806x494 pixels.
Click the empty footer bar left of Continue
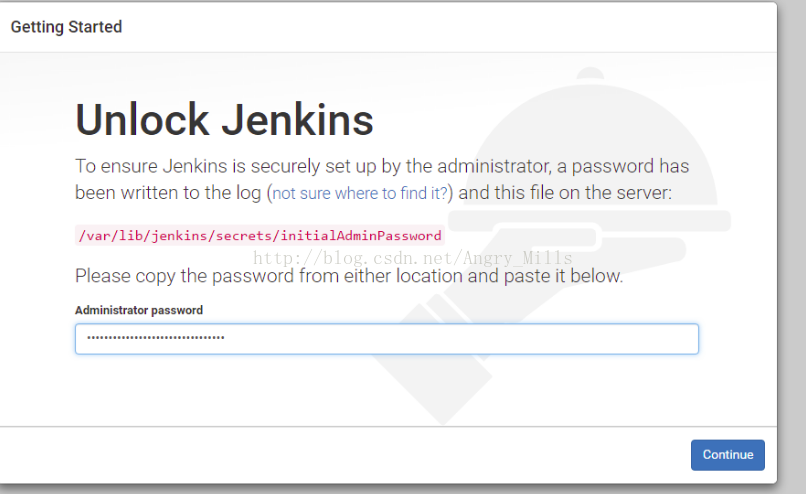pos(344,455)
